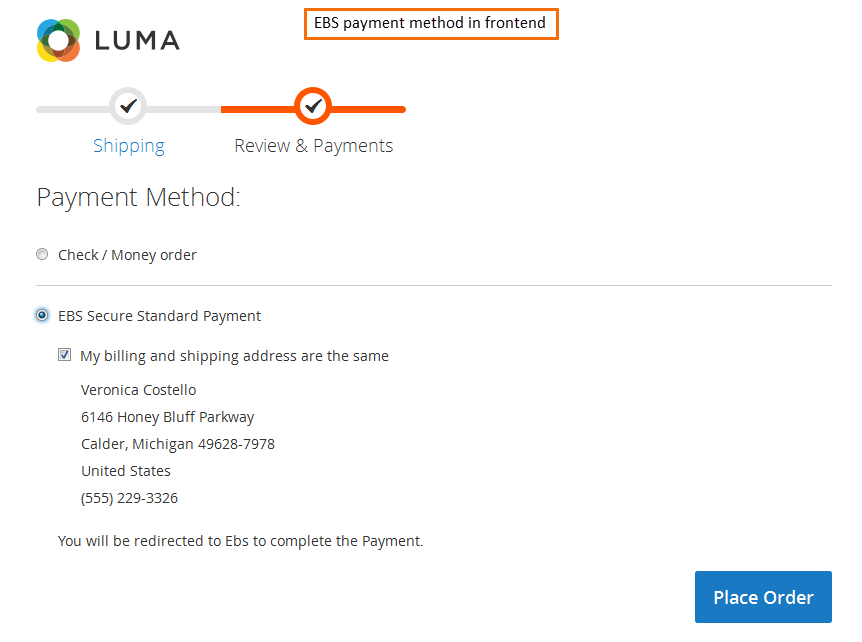Click the 6146 Honey Bluff Parkway address line
862x642 pixels.
pyautogui.click(x=167, y=417)
